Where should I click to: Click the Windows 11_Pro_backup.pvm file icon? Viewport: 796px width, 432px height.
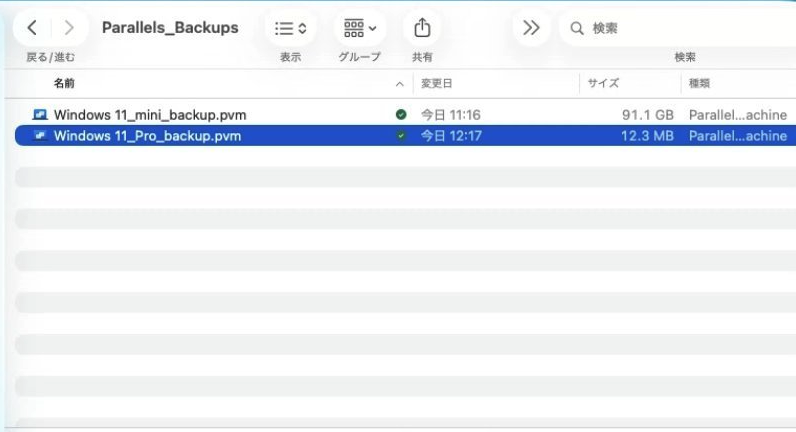(40, 136)
